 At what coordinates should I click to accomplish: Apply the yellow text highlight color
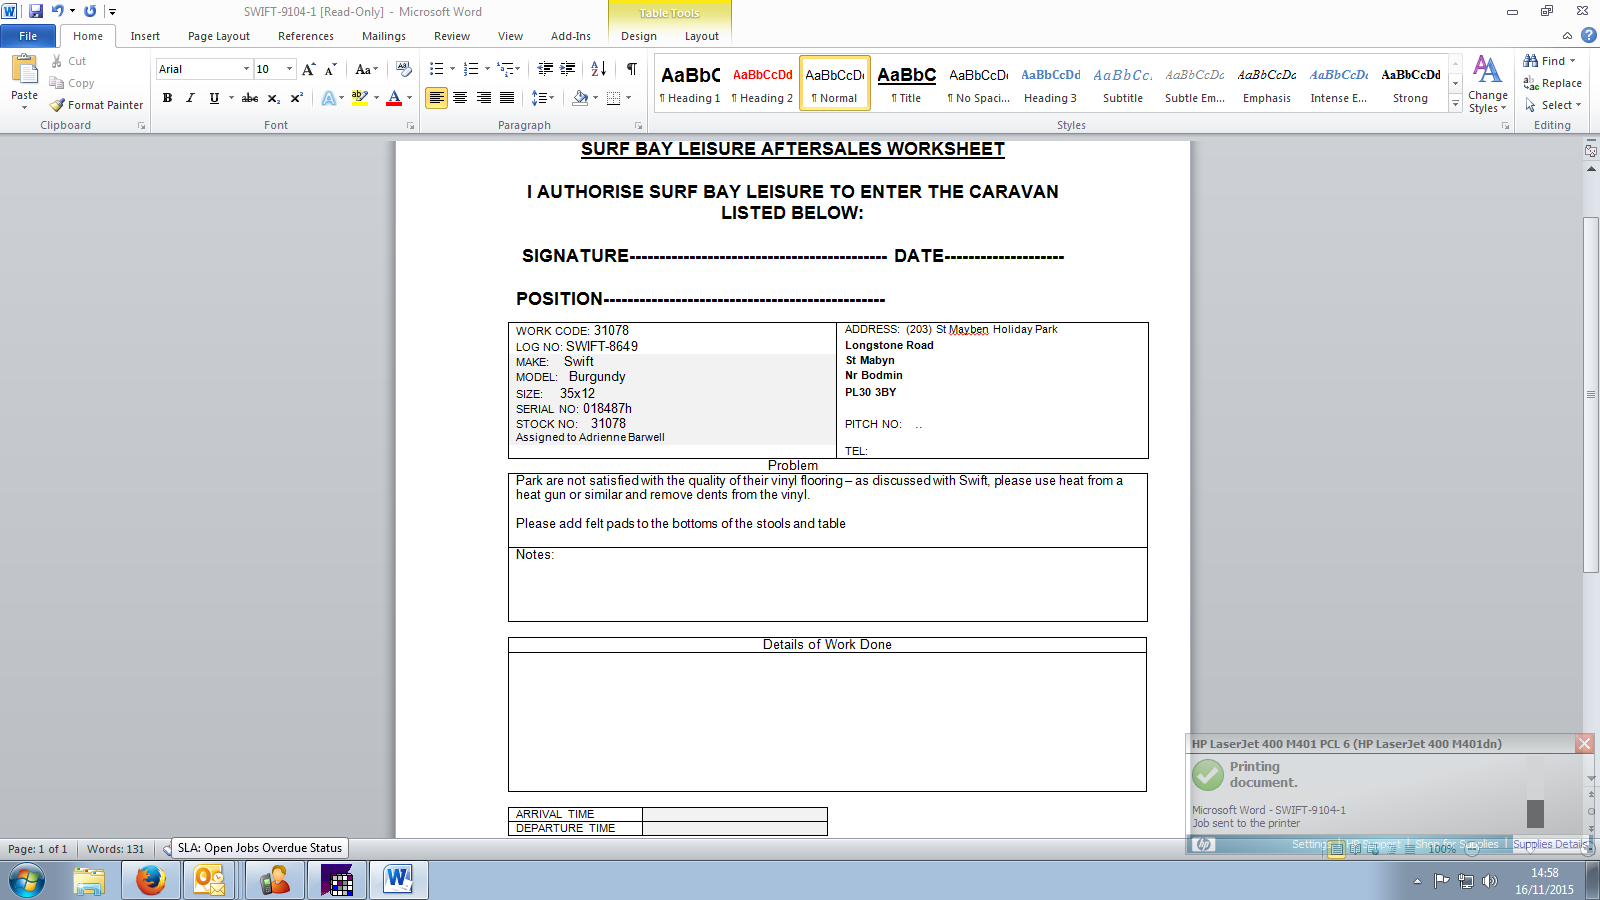(360, 98)
